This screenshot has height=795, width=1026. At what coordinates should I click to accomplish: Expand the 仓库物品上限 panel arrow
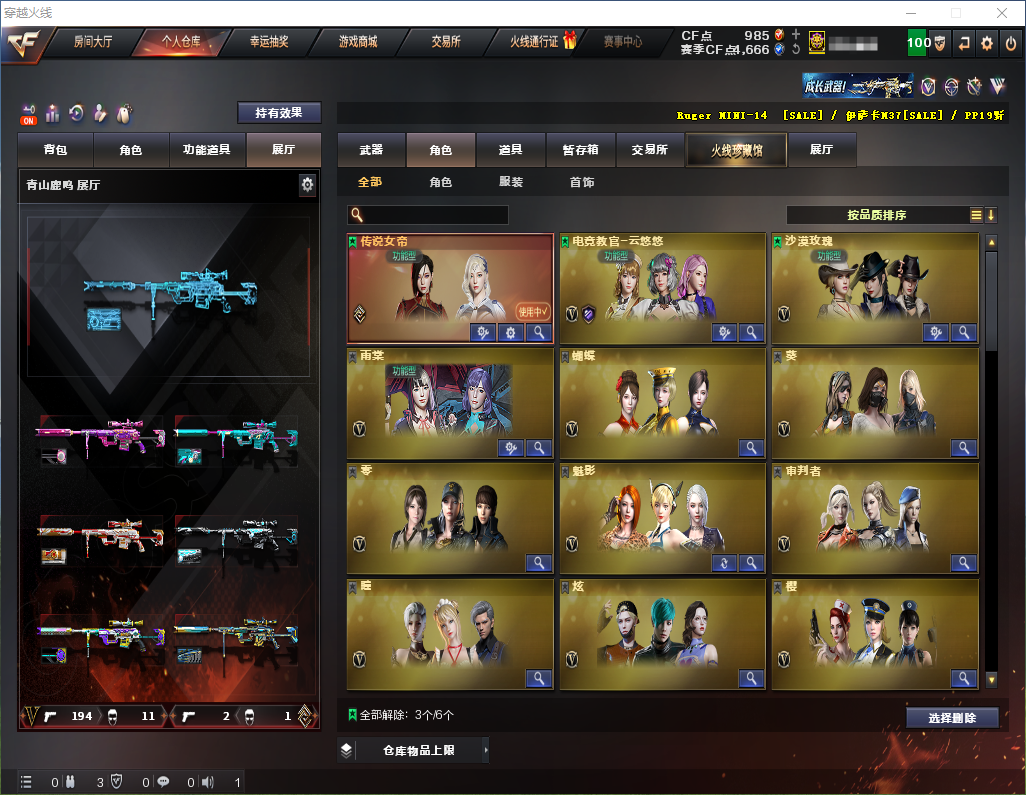tap(486, 751)
